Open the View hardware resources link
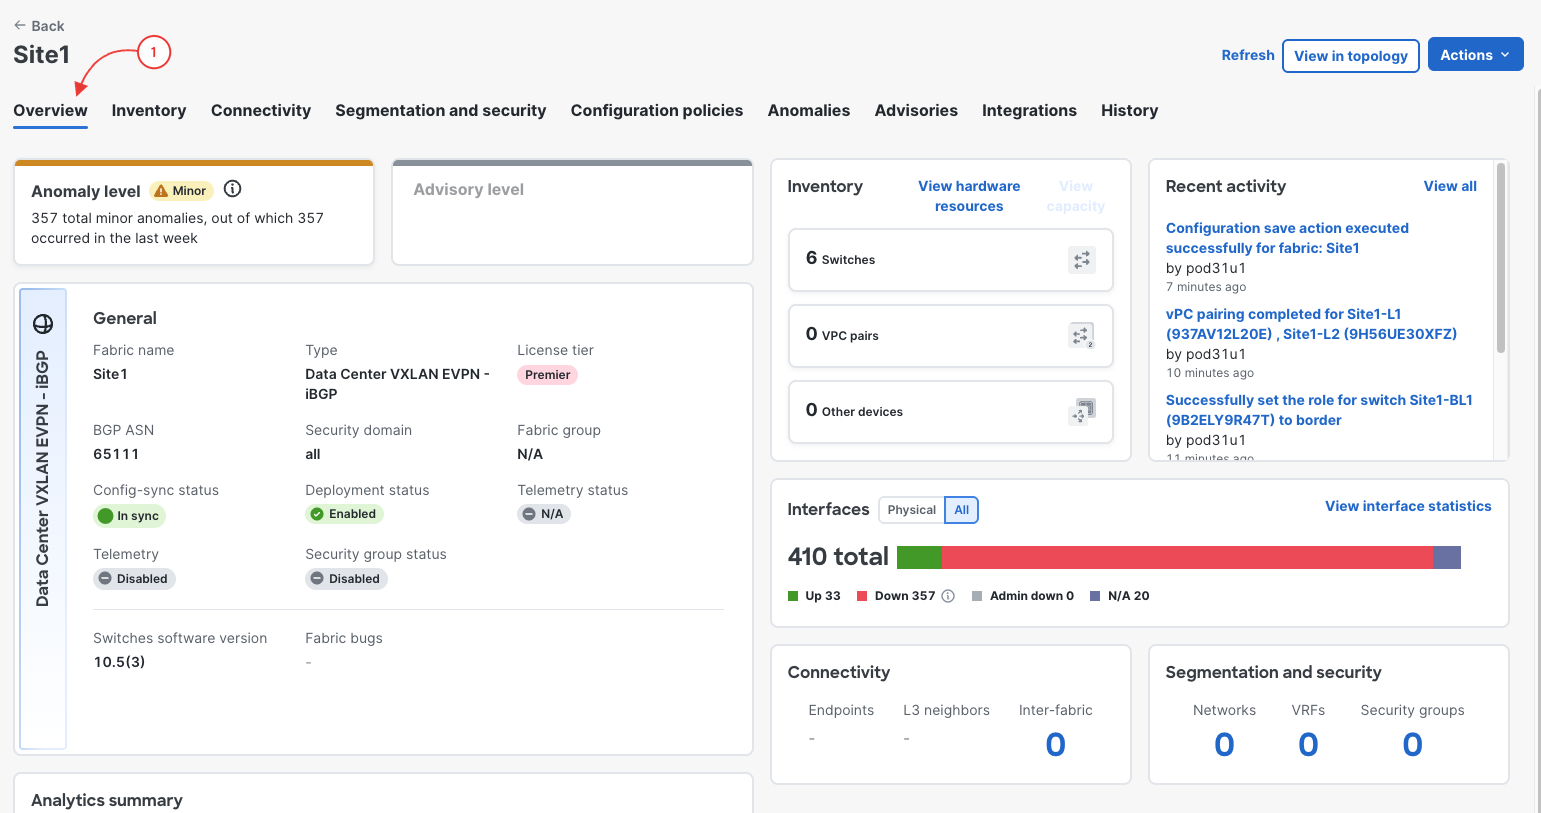The width and height of the screenshot is (1541, 813). [x=969, y=196]
